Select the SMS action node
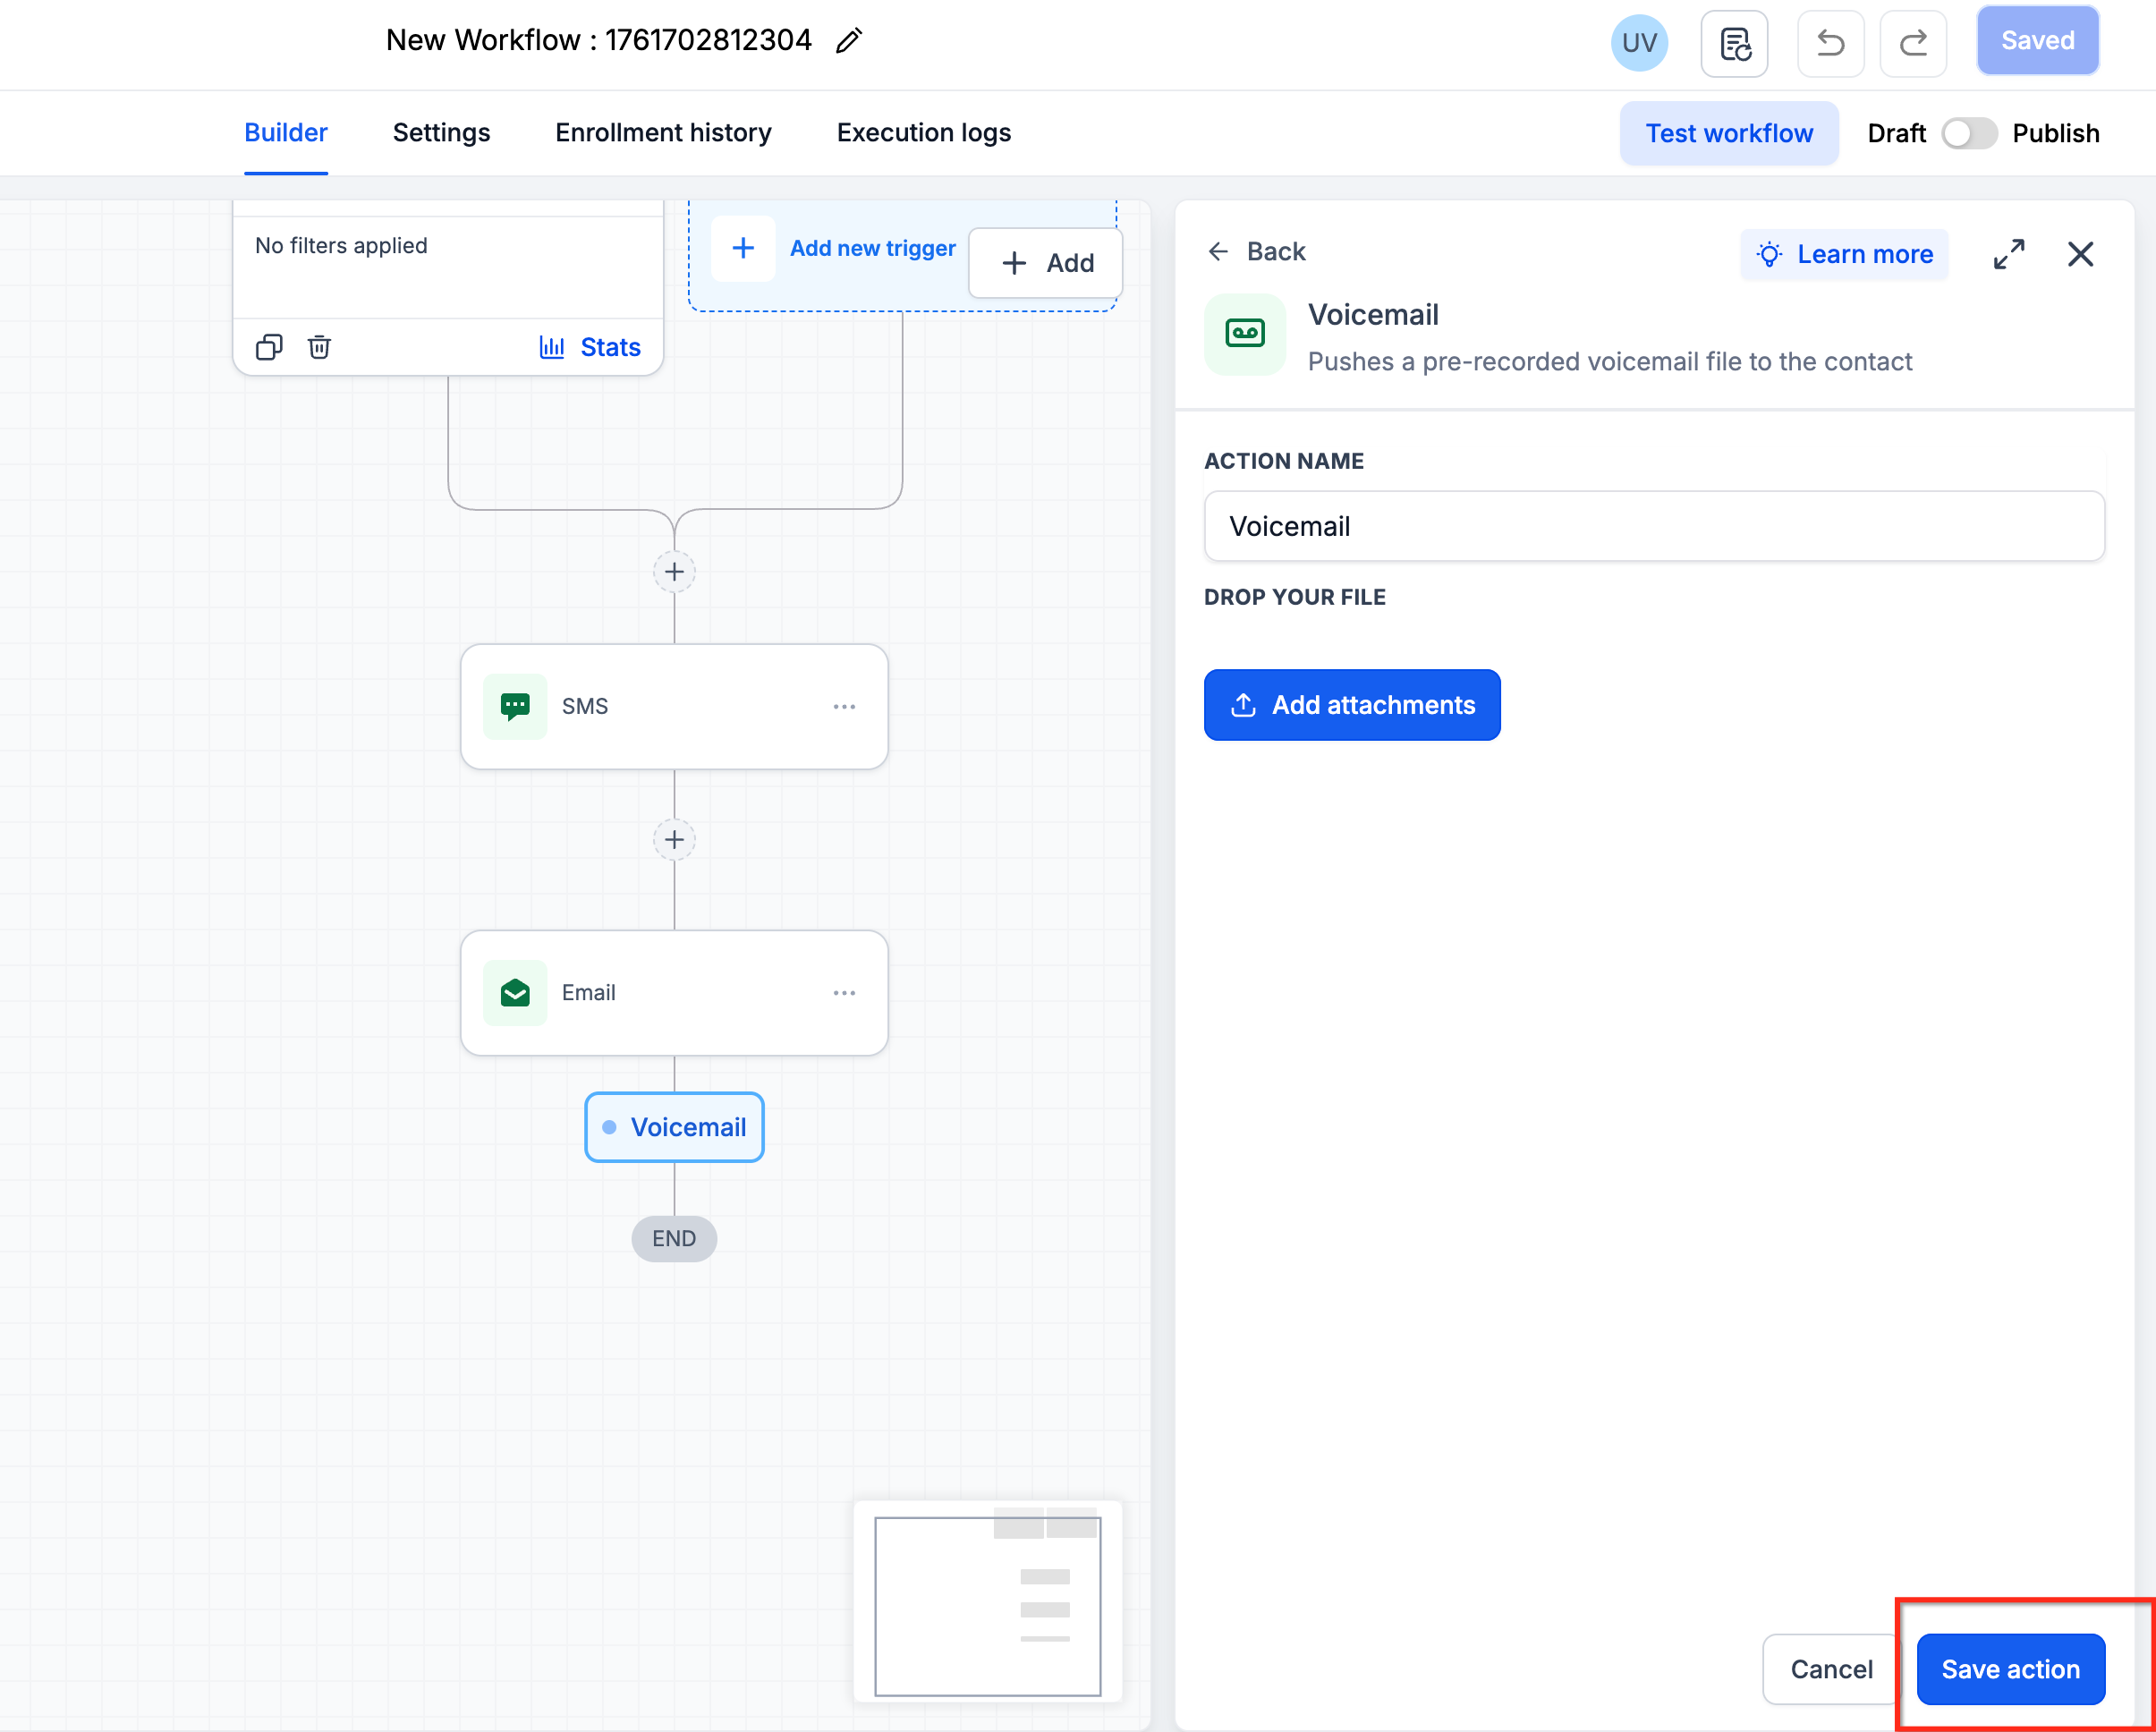Screen dimensions: 2156x1732 (674, 706)
